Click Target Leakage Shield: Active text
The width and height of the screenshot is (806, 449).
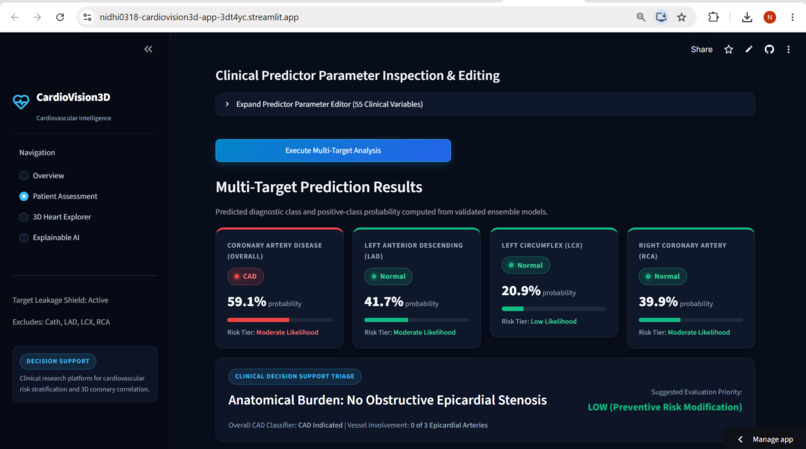(60, 300)
